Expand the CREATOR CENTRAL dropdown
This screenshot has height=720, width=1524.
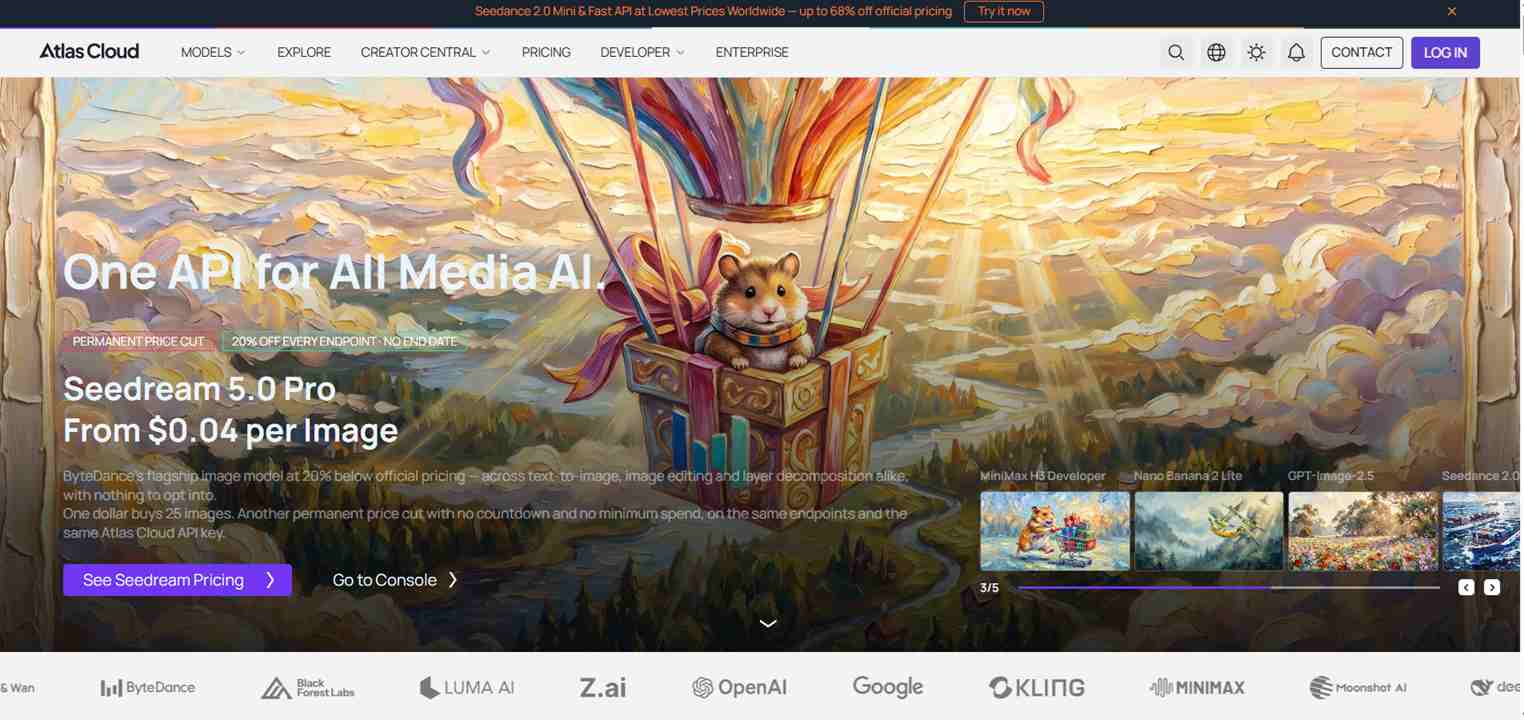point(425,52)
